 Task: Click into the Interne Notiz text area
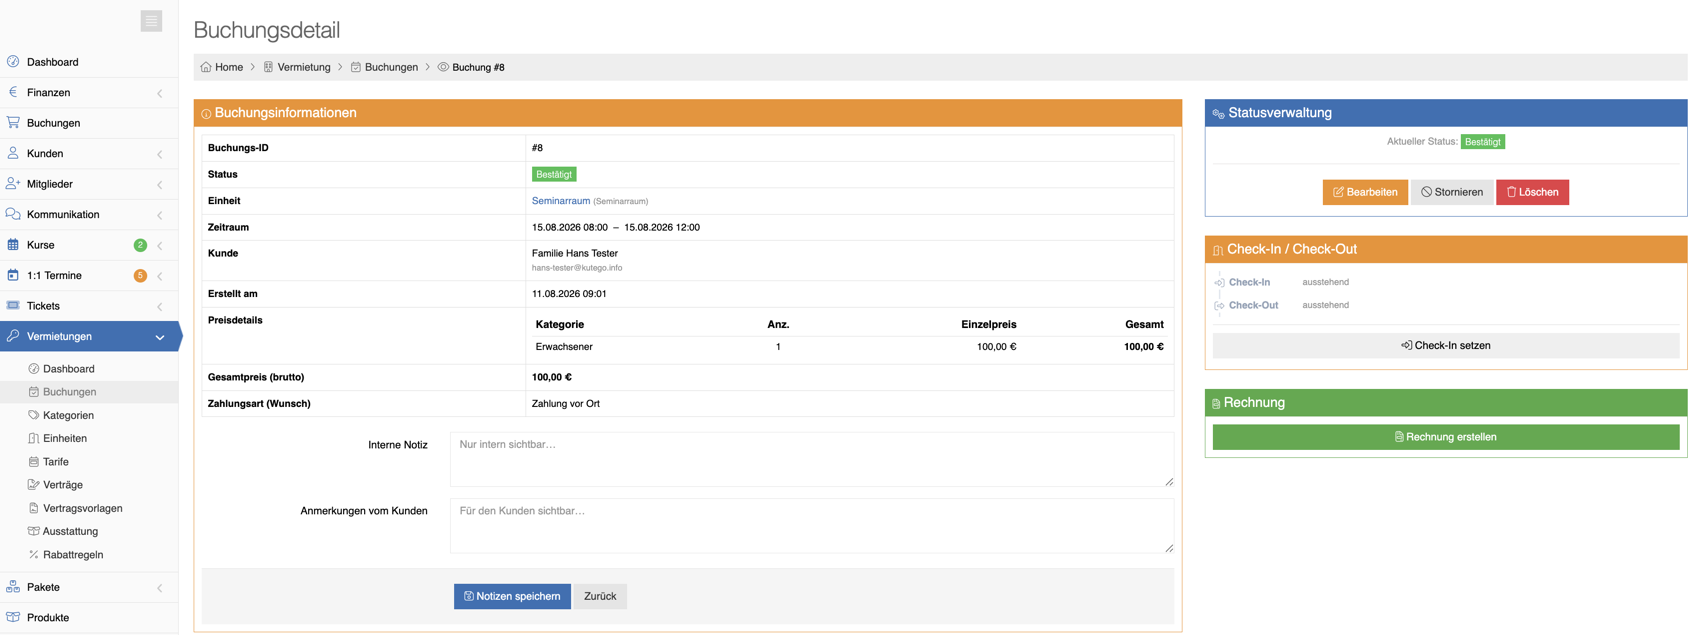click(812, 459)
